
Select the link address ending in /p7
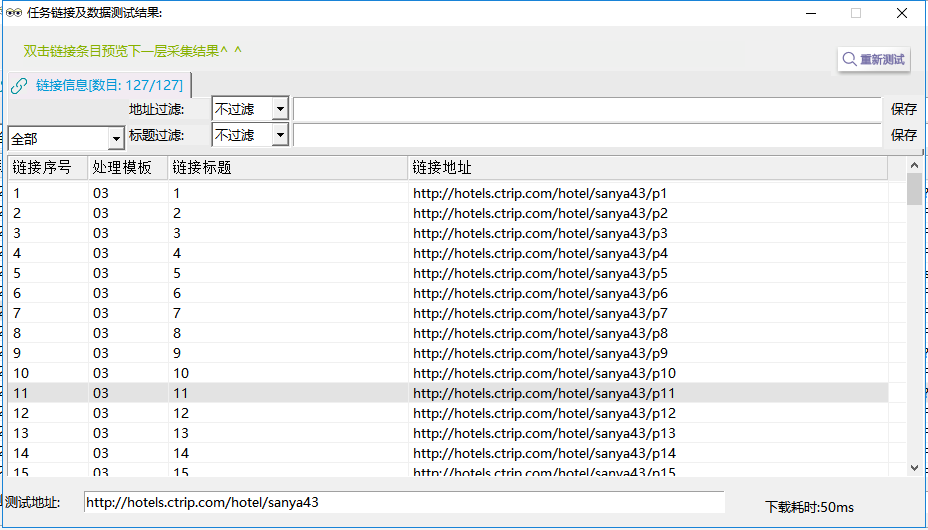coord(540,314)
